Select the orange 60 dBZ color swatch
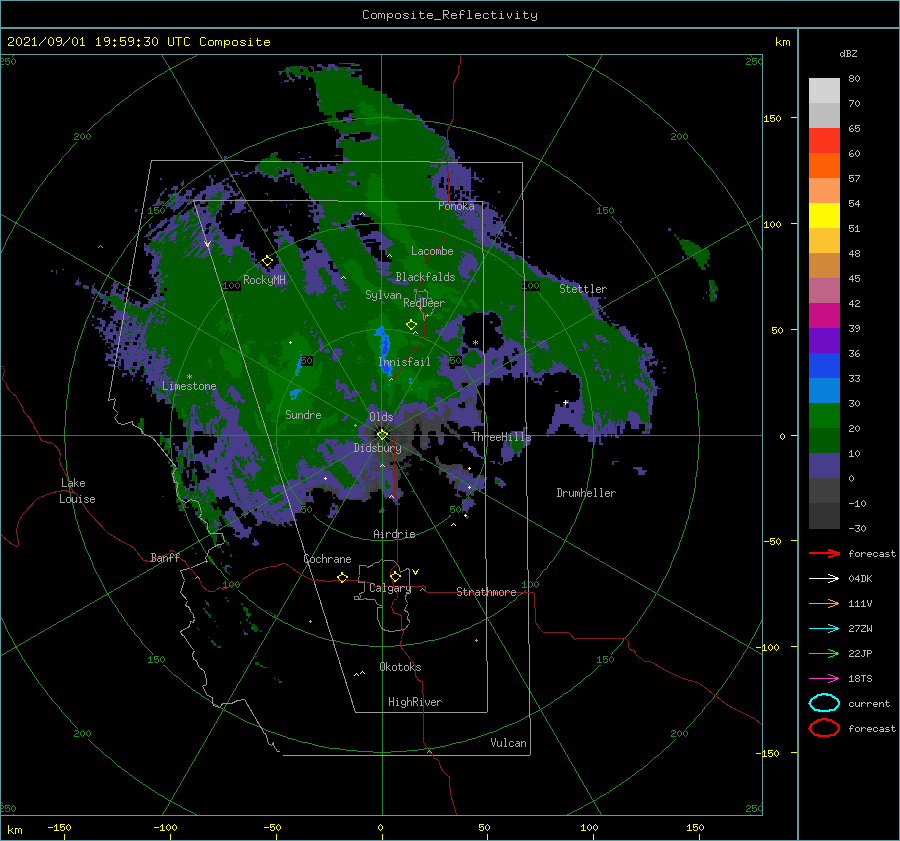Screen dimensions: 900x841 tap(824, 165)
